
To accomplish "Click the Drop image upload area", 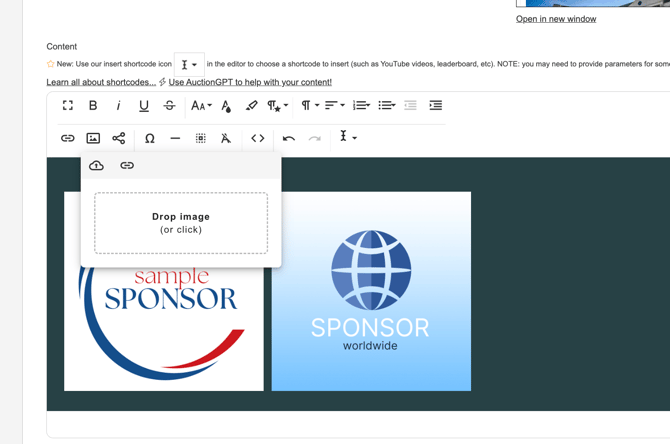I will (x=181, y=223).
